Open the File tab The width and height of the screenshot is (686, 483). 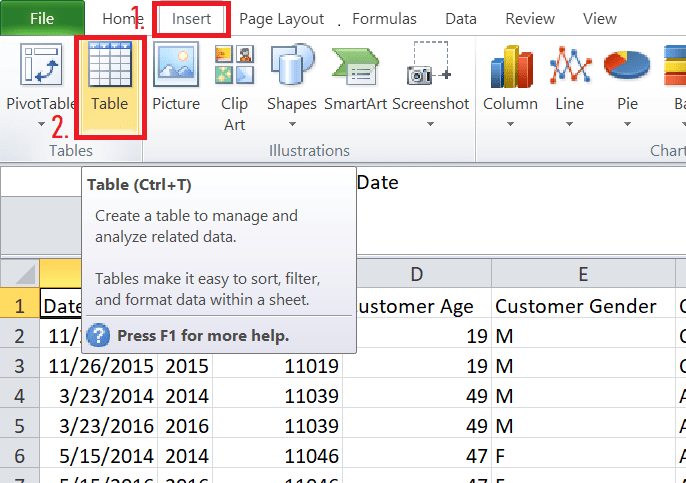pyautogui.click(x=42, y=18)
